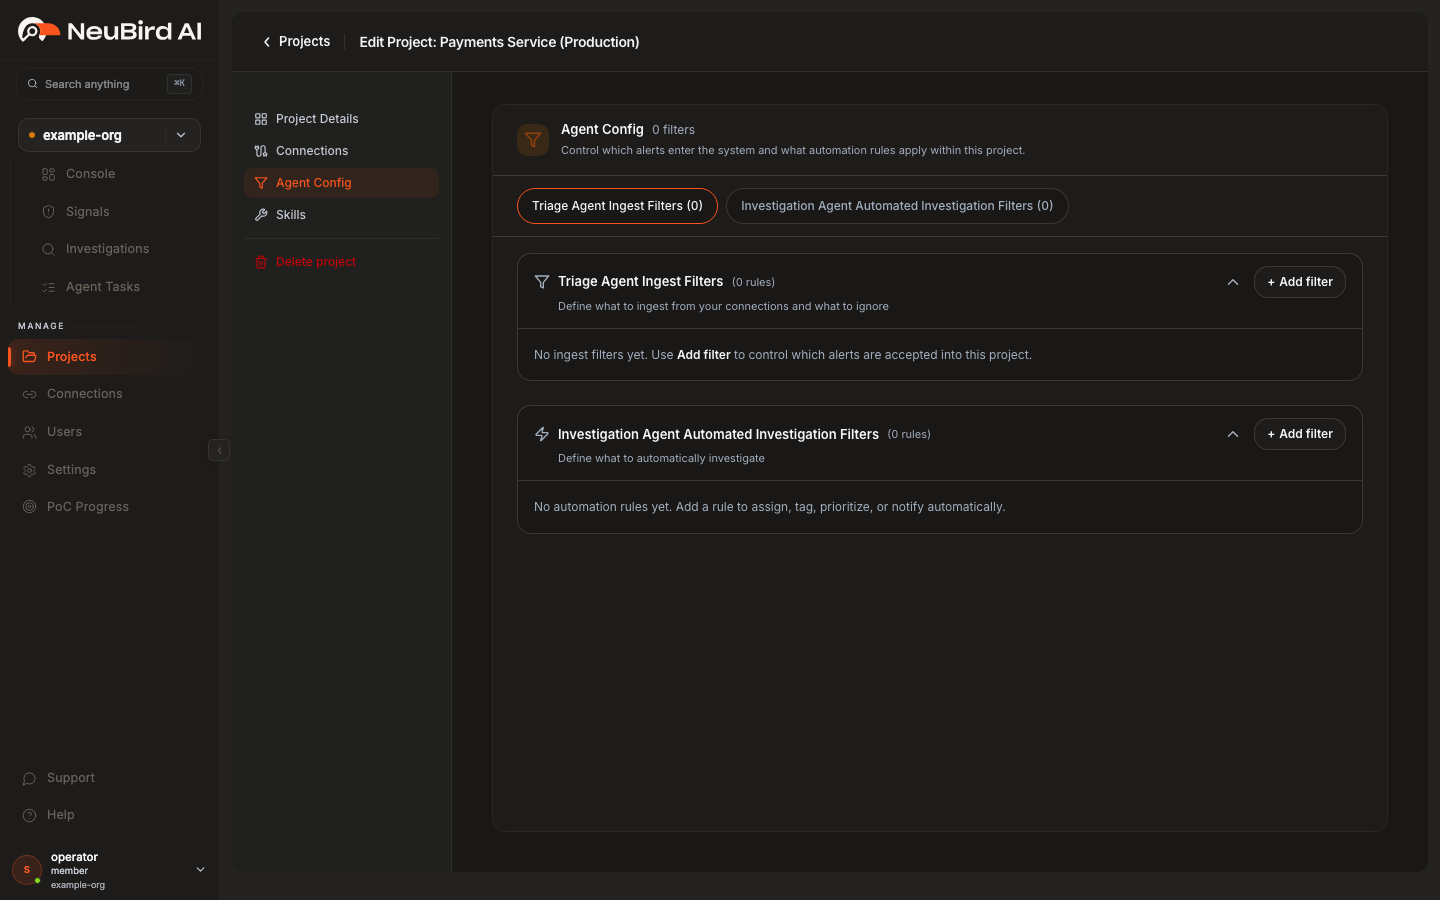Viewport: 1440px width, 900px height.
Task: Collapse the Triage Agent Ingest Filters section
Action: (1233, 282)
